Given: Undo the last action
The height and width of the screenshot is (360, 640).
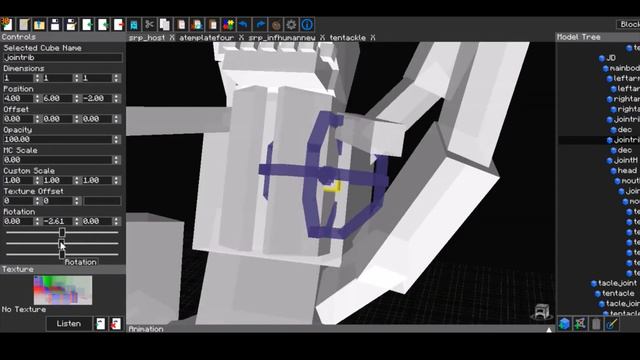Looking at the screenshot, I should (x=244, y=24).
